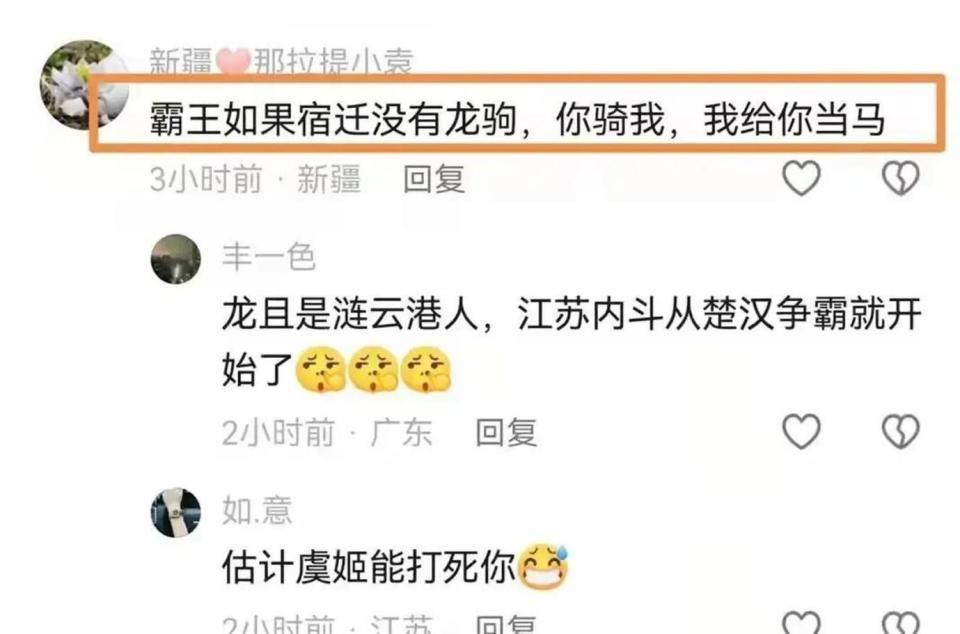
Task: Reply to 丰一色's 广东 comment
Action: tap(506, 433)
